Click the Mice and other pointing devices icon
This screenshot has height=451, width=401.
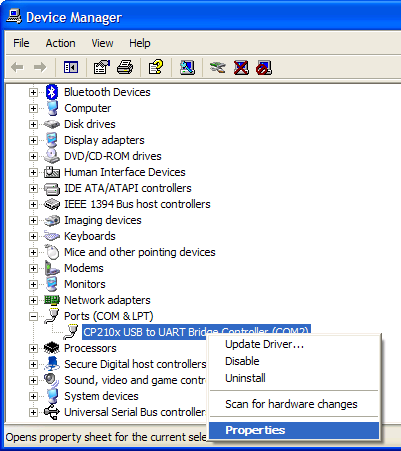tap(52, 252)
